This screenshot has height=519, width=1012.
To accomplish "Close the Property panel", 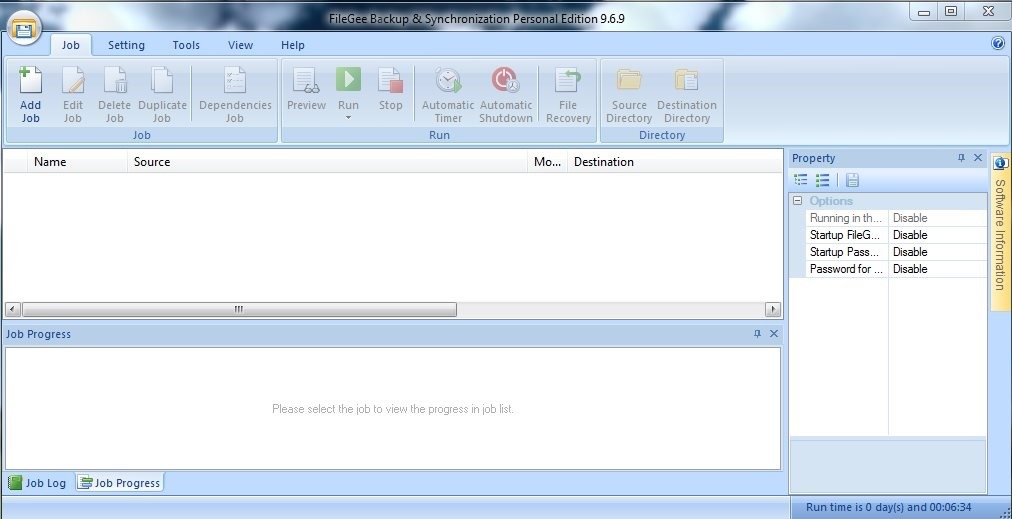I will click(x=978, y=158).
